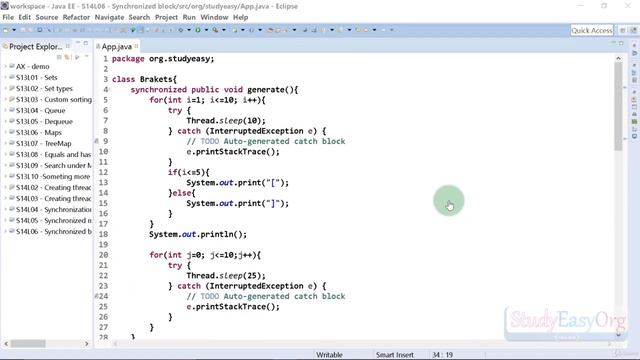Expand the S13L06 - Maps project
640x360 pixels.
tap(6, 132)
